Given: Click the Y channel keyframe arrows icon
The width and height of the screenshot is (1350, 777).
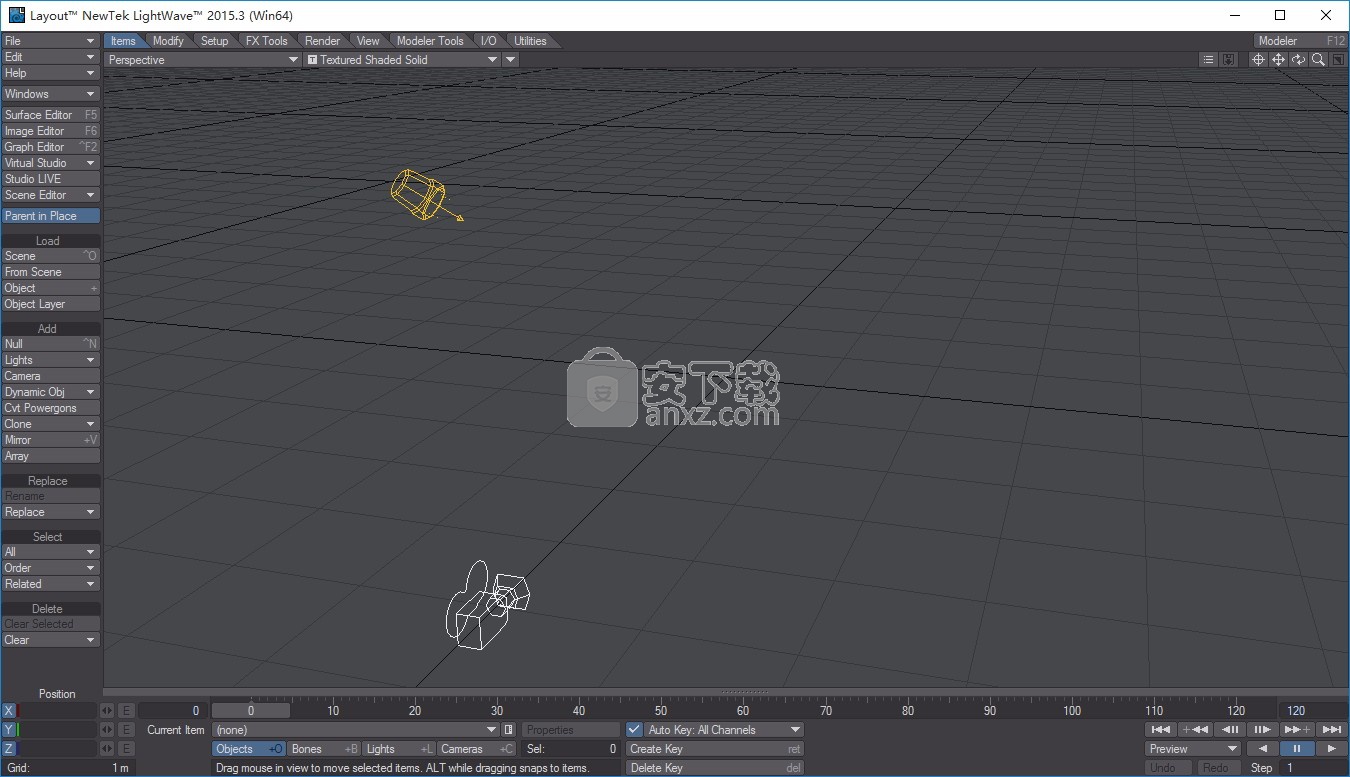Looking at the screenshot, I should (x=108, y=729).
